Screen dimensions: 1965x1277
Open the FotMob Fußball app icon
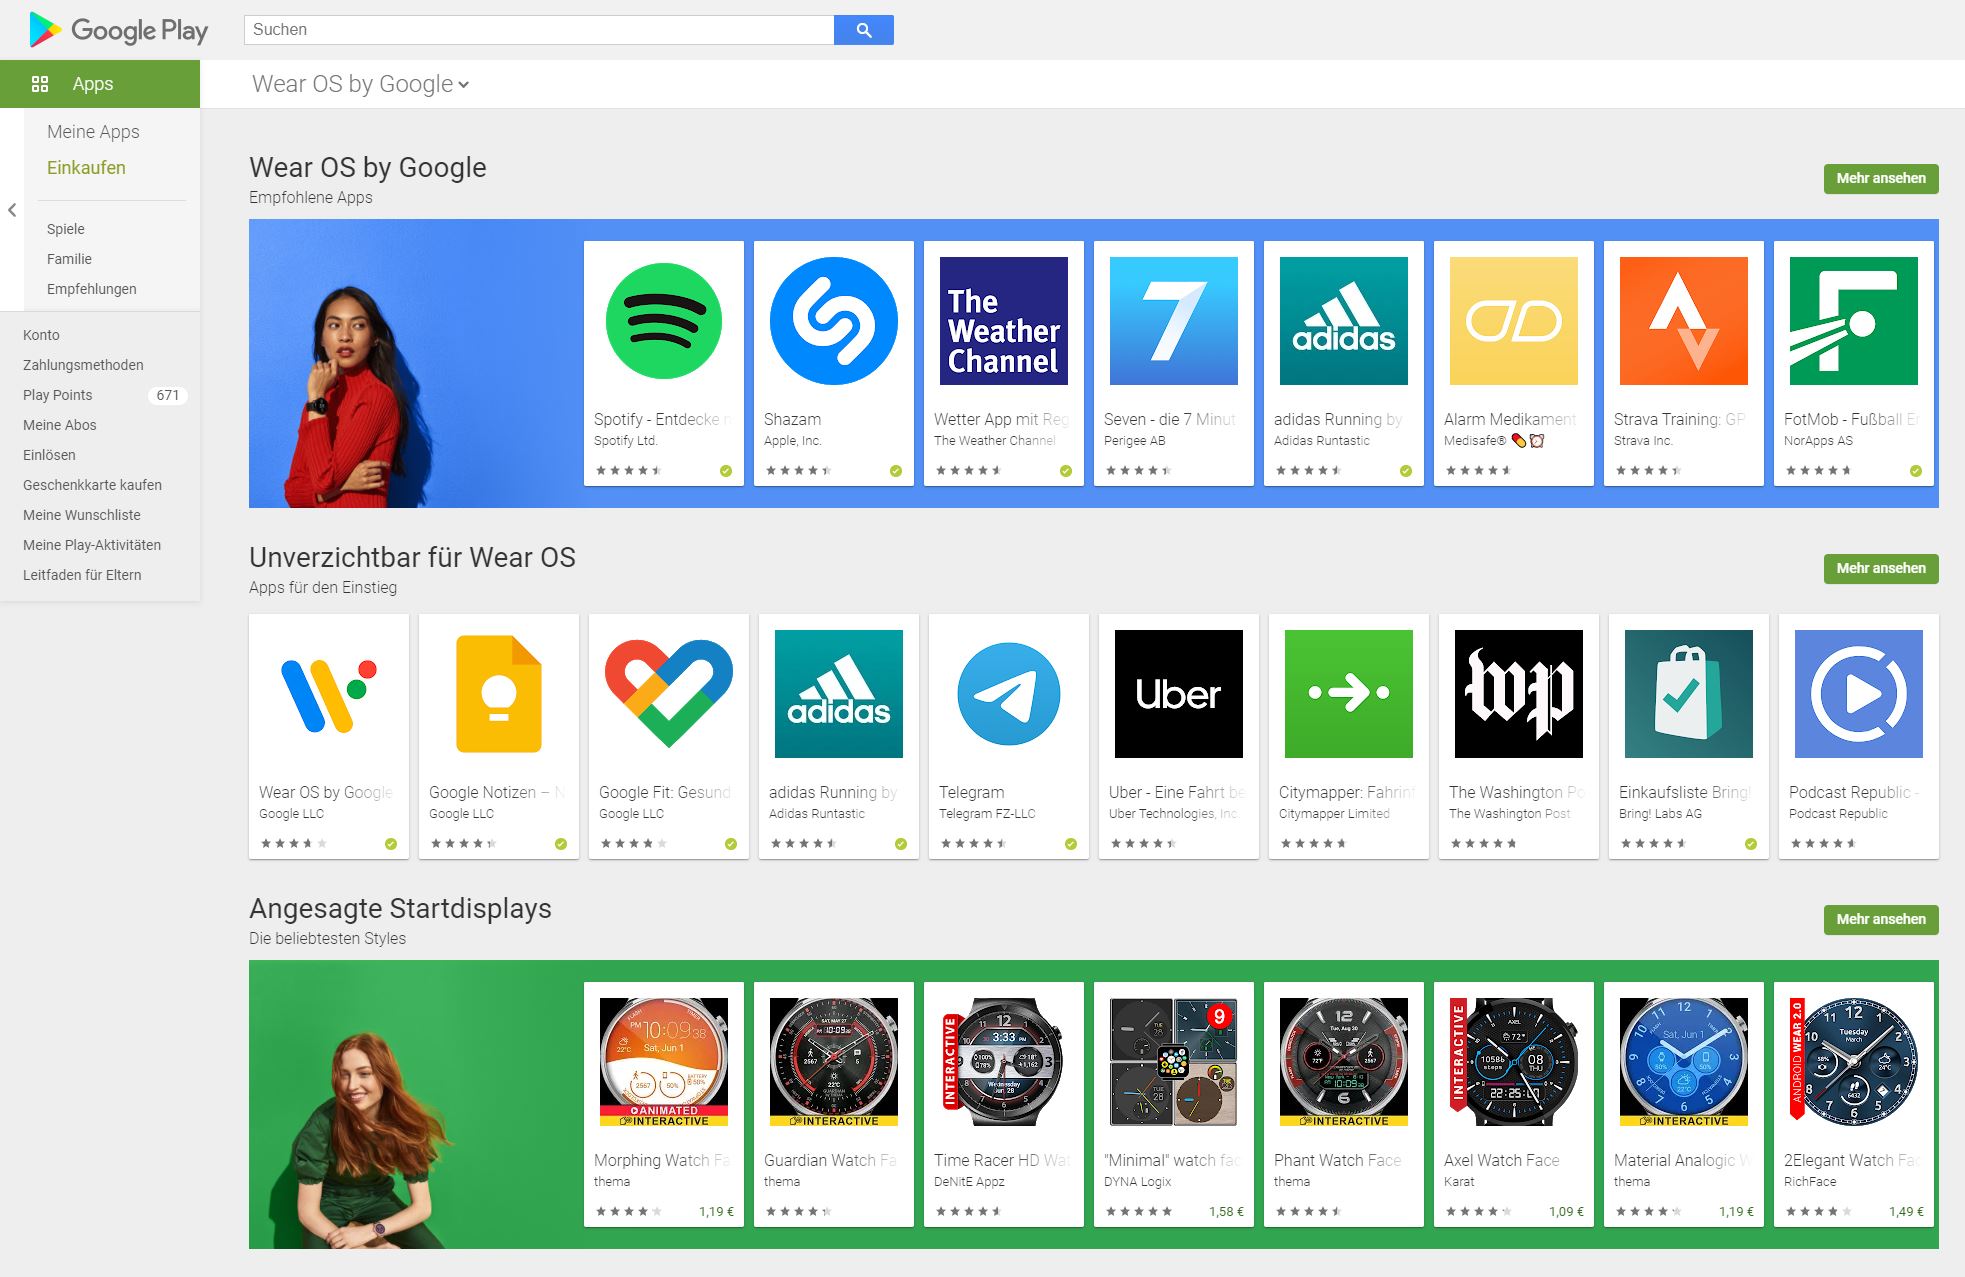[x=1854, y=321]
